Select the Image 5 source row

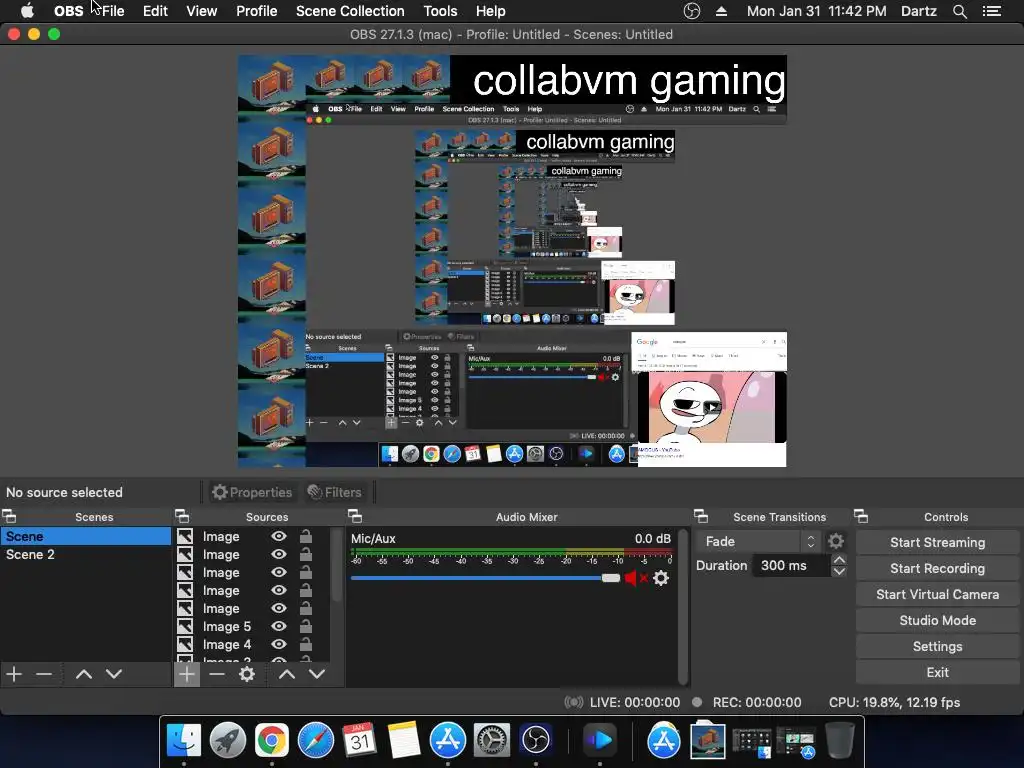point(252,626)
